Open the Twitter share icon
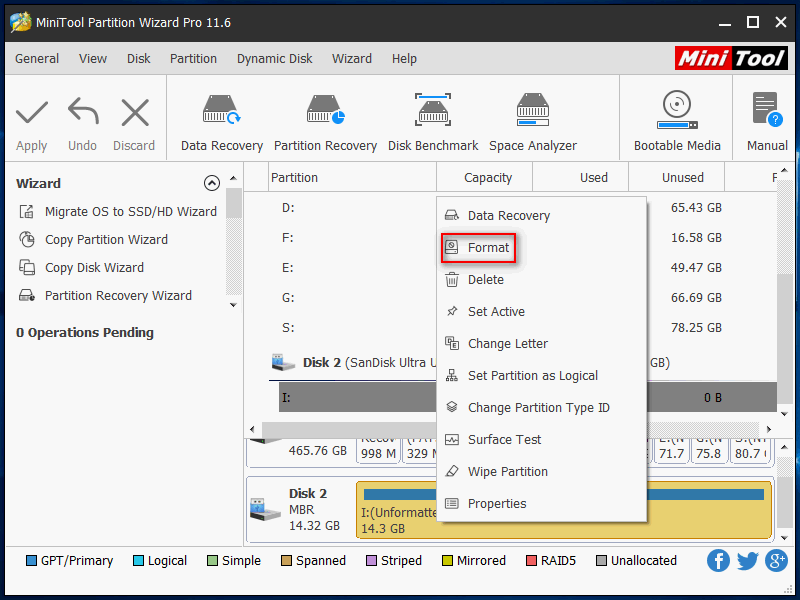This screenshot has width=800, height=600. pos(747,561)
